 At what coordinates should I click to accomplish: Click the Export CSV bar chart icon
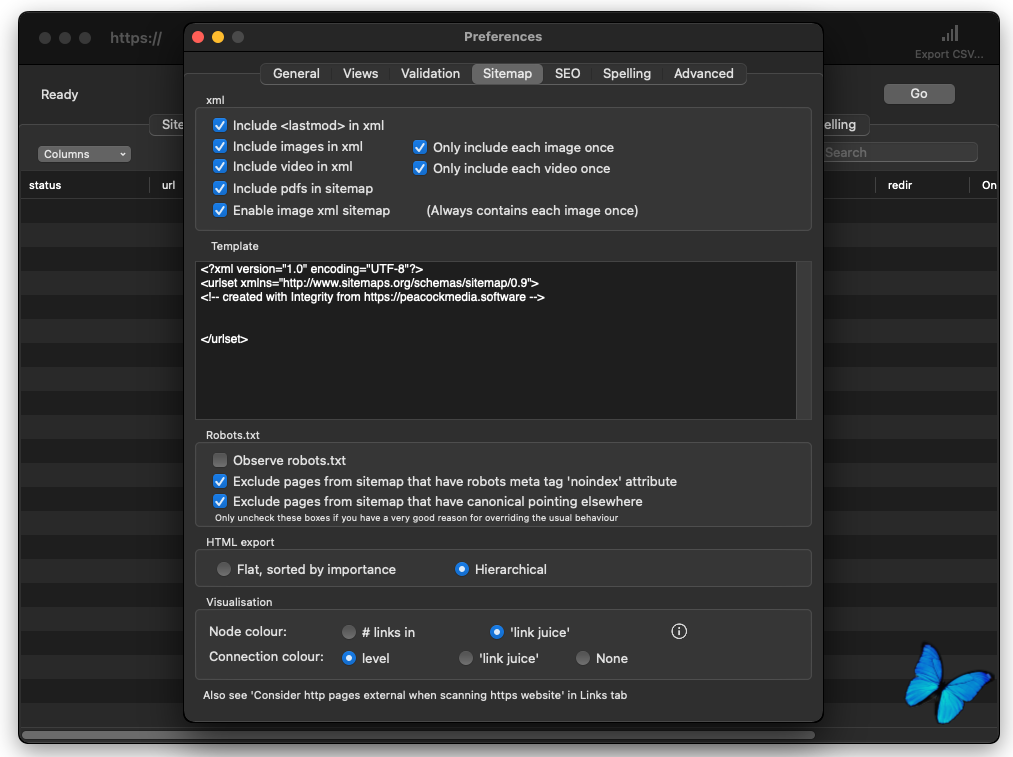(949, 35)
